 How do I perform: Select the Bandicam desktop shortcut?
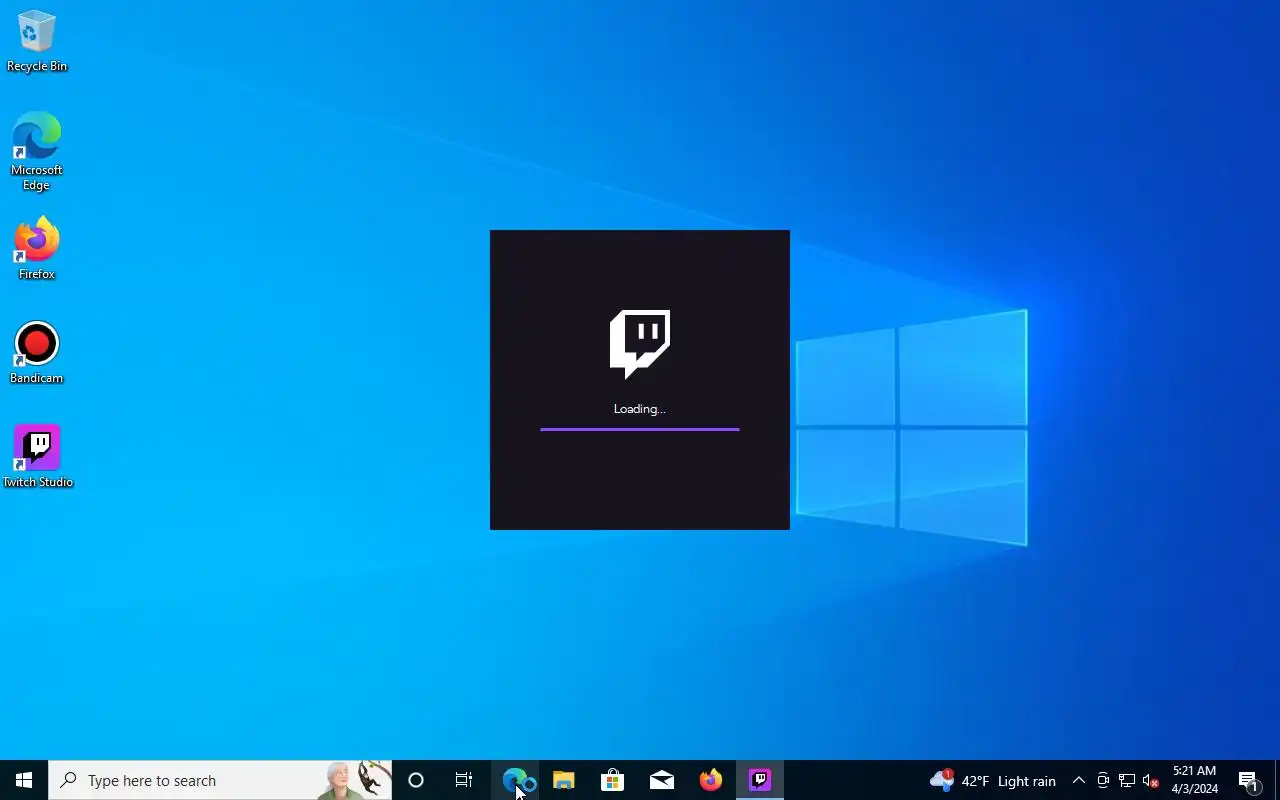click(x=37, y=353)
